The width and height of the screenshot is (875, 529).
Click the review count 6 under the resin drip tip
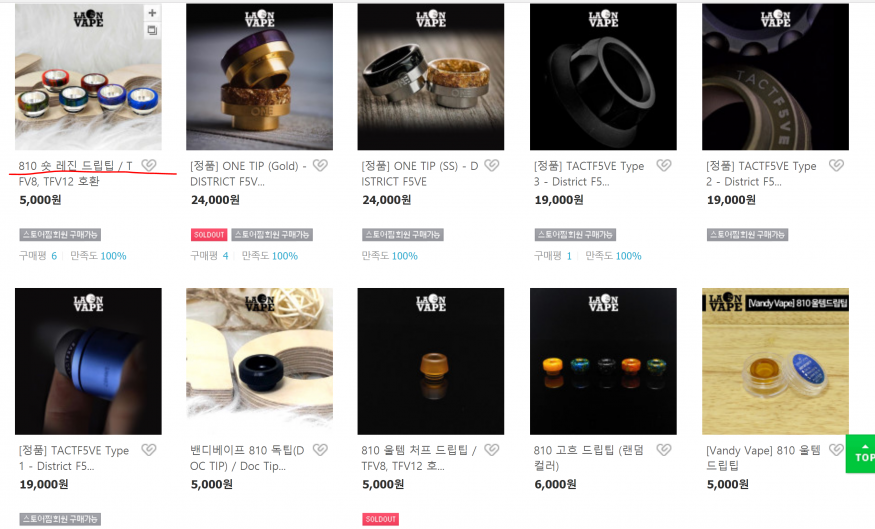[x=54, y=256]
